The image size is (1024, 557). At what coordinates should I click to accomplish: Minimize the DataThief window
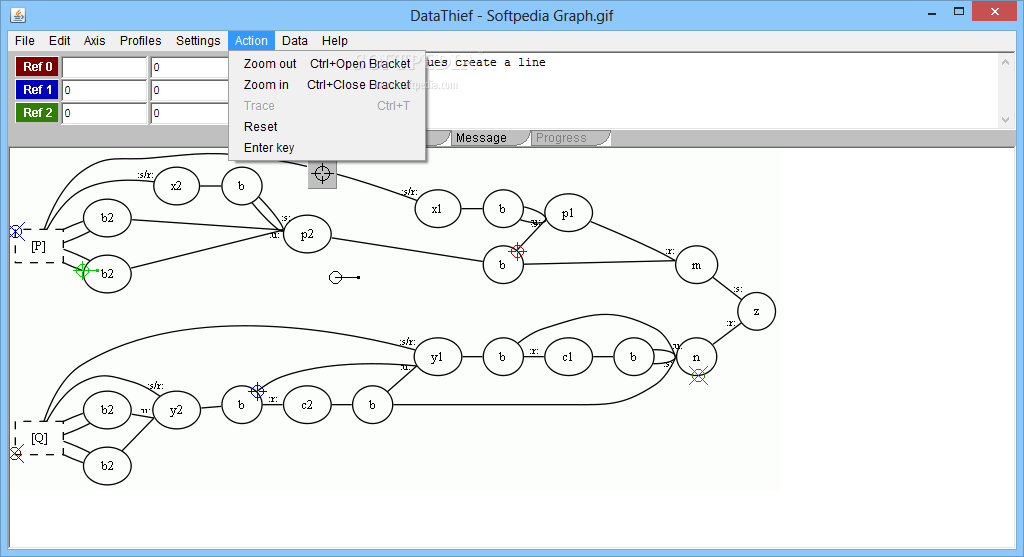point(932,12)
